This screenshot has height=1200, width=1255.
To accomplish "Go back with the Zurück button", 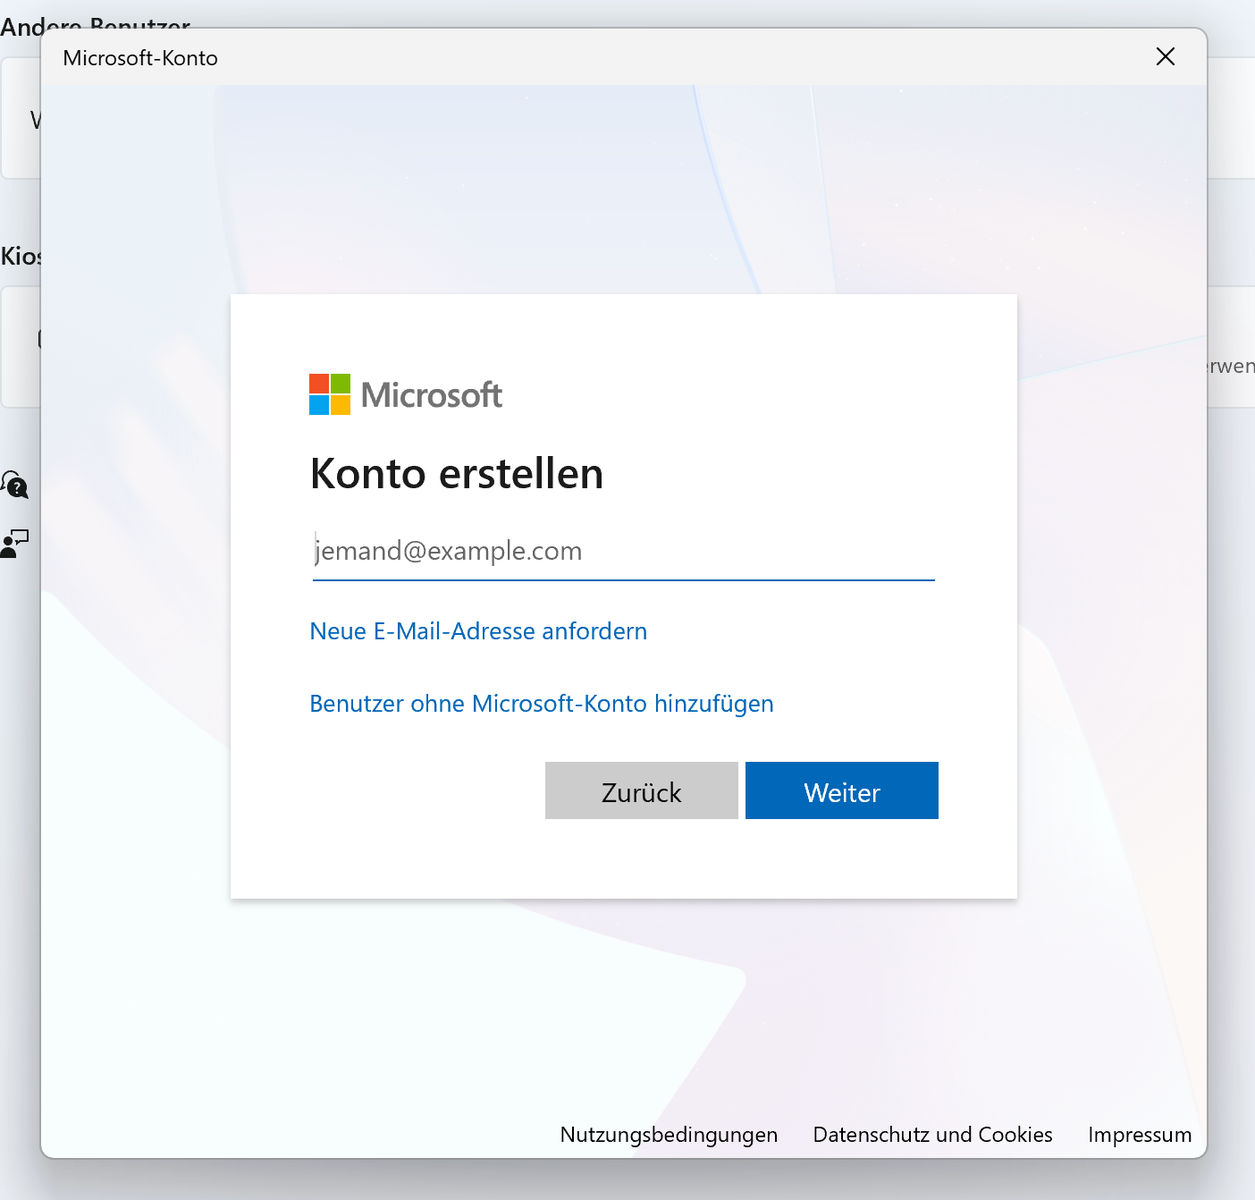I will 641,791.
